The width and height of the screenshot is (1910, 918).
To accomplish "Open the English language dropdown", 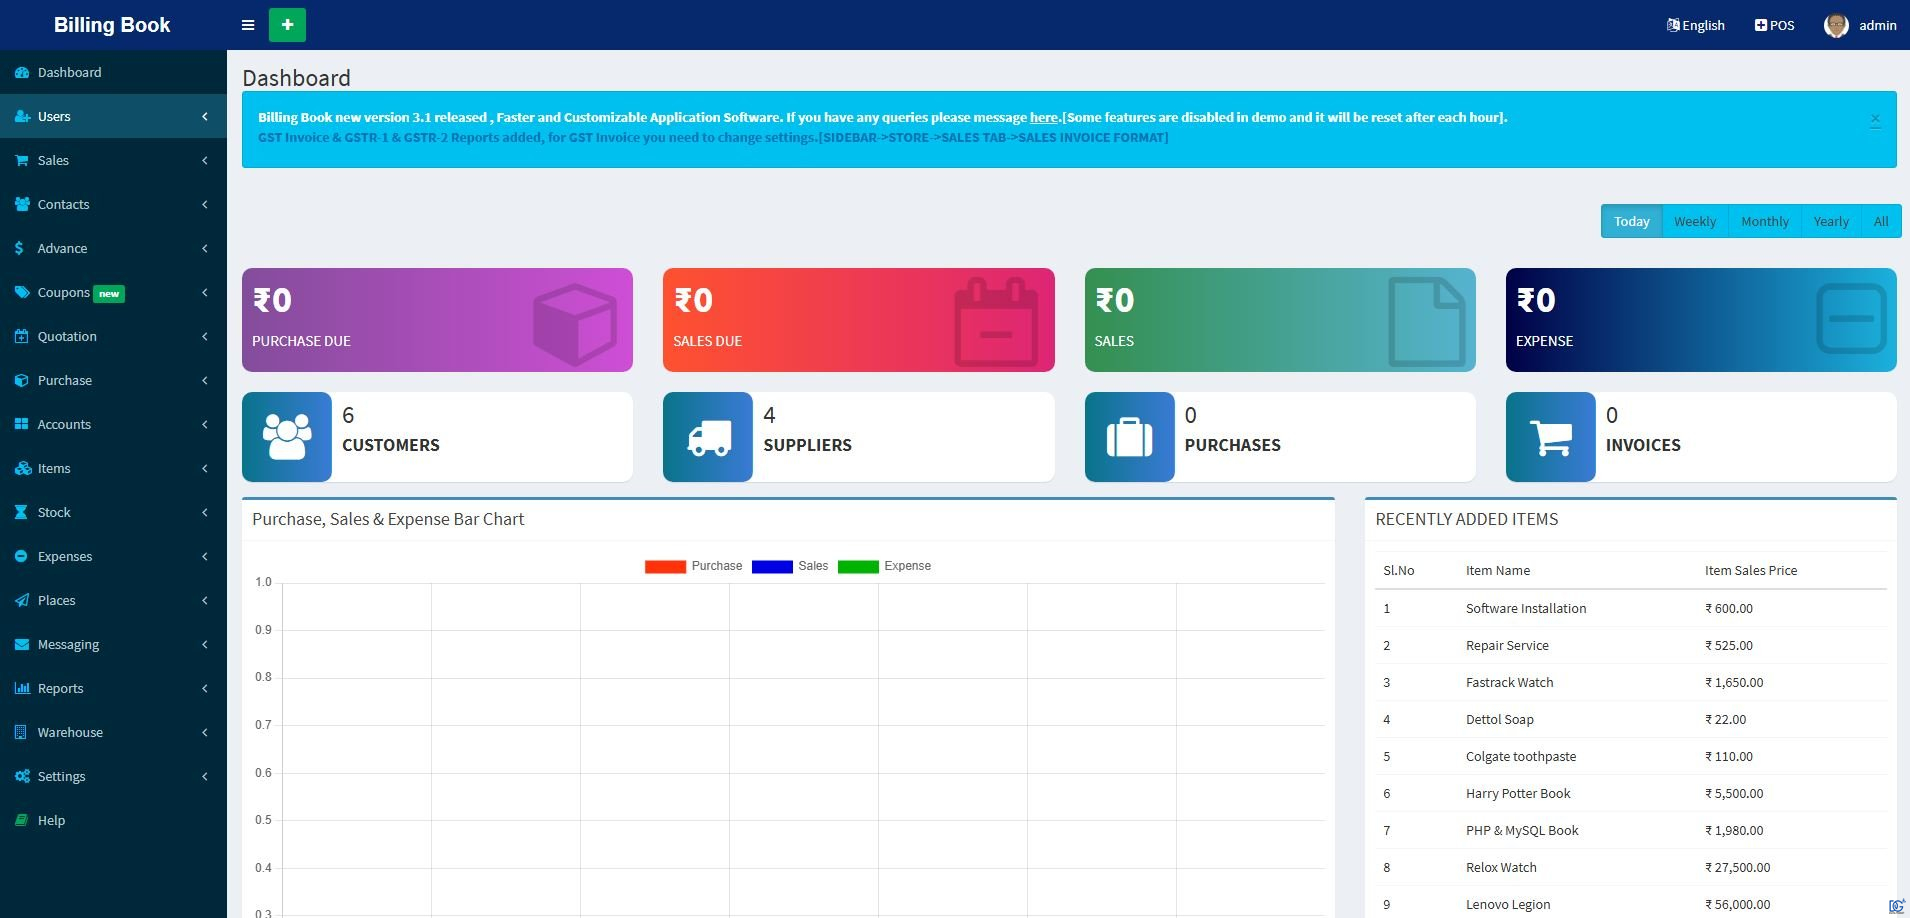I will tap(1695, 25).
